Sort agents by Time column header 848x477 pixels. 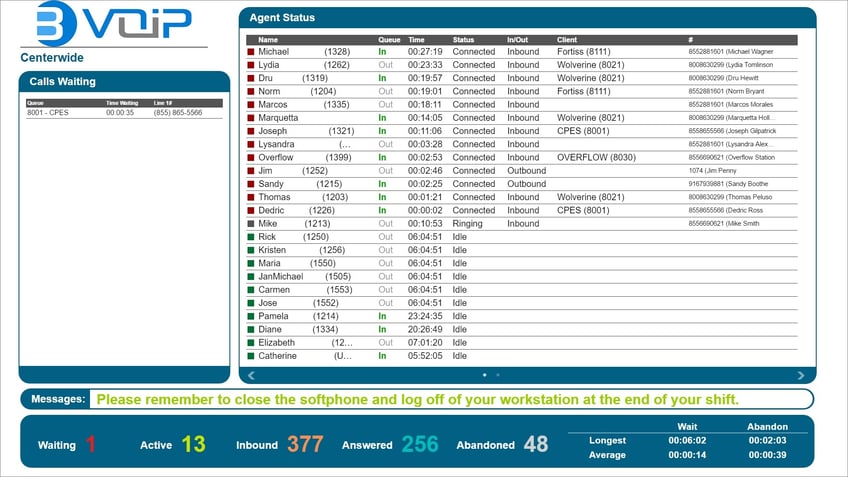point(416,40)
